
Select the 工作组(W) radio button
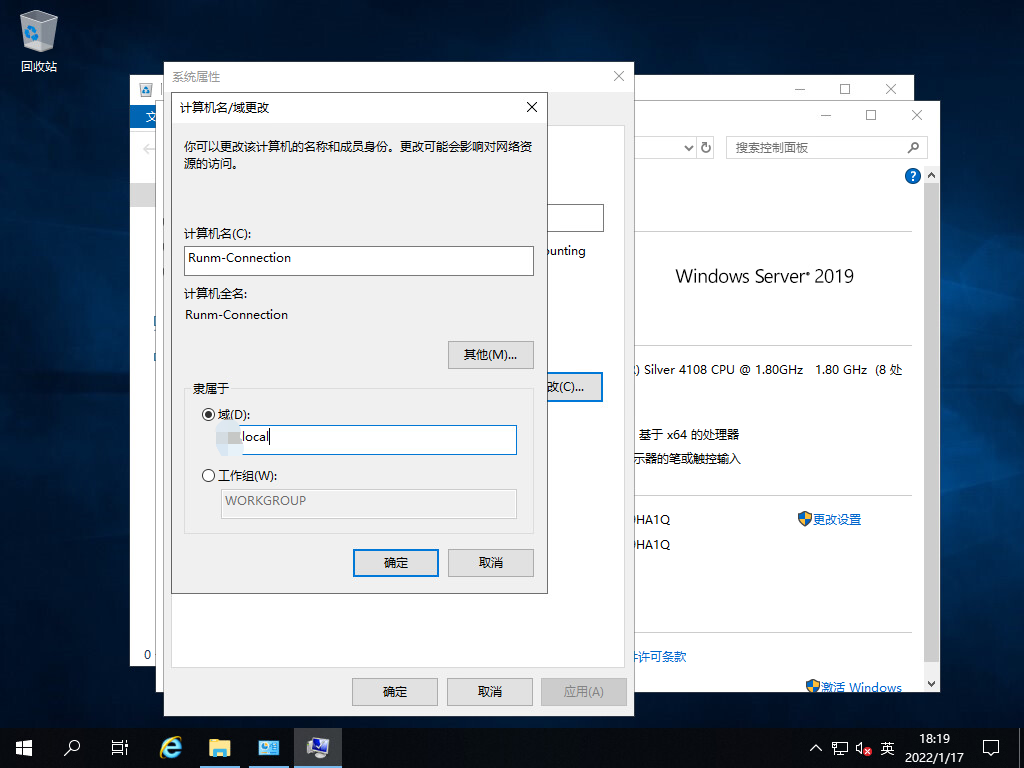click(x=208, y=475)
